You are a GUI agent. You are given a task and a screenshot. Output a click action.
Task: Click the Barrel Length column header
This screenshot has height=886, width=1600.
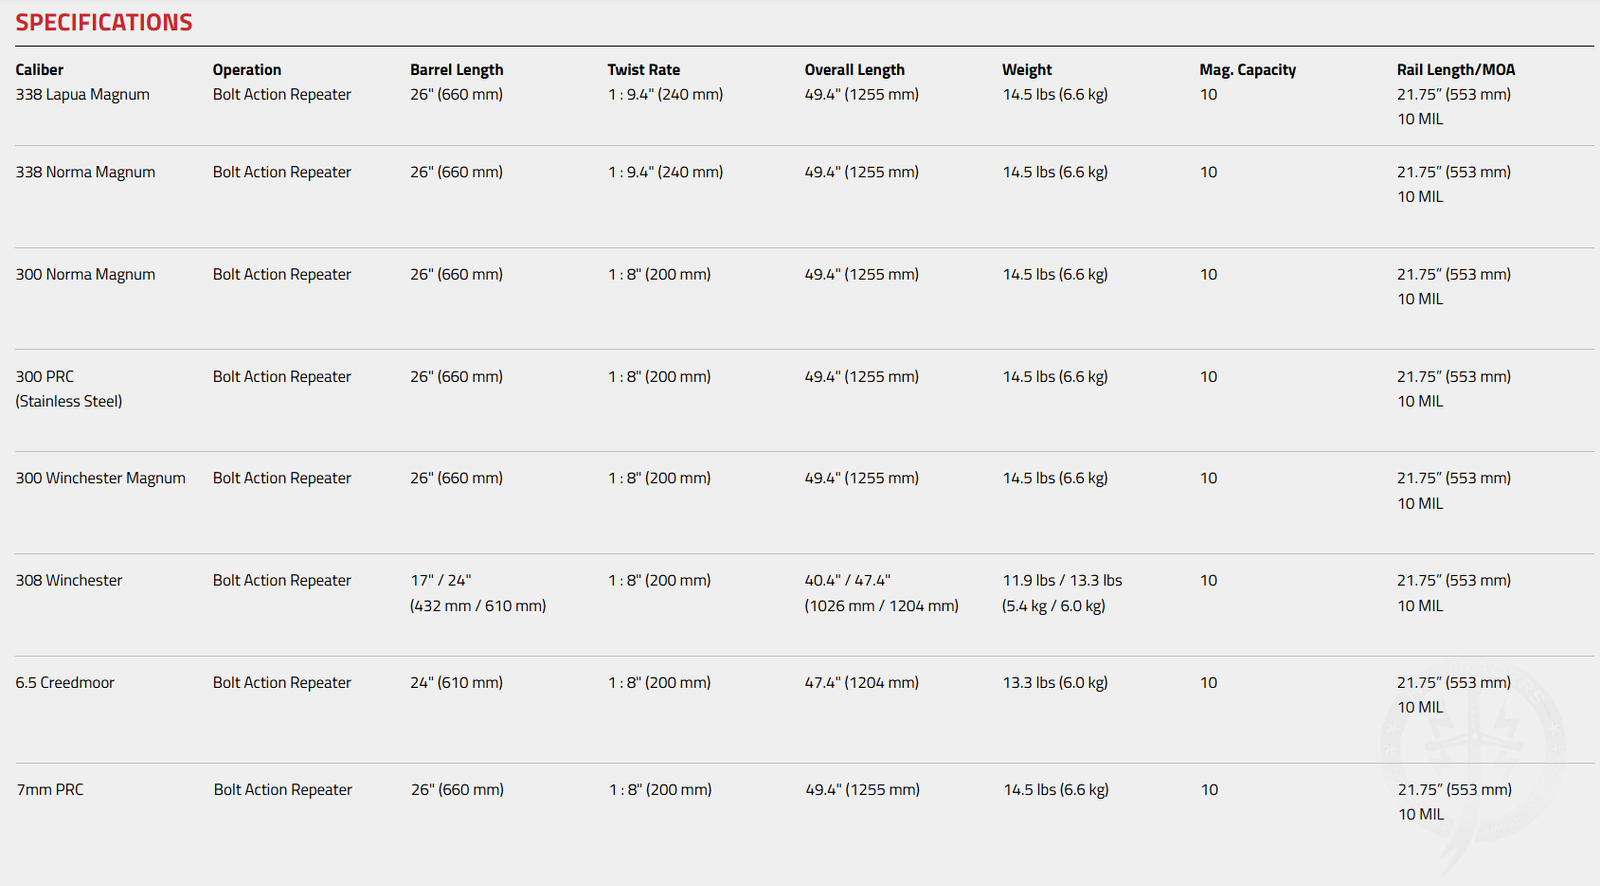(x=457, y=70)
